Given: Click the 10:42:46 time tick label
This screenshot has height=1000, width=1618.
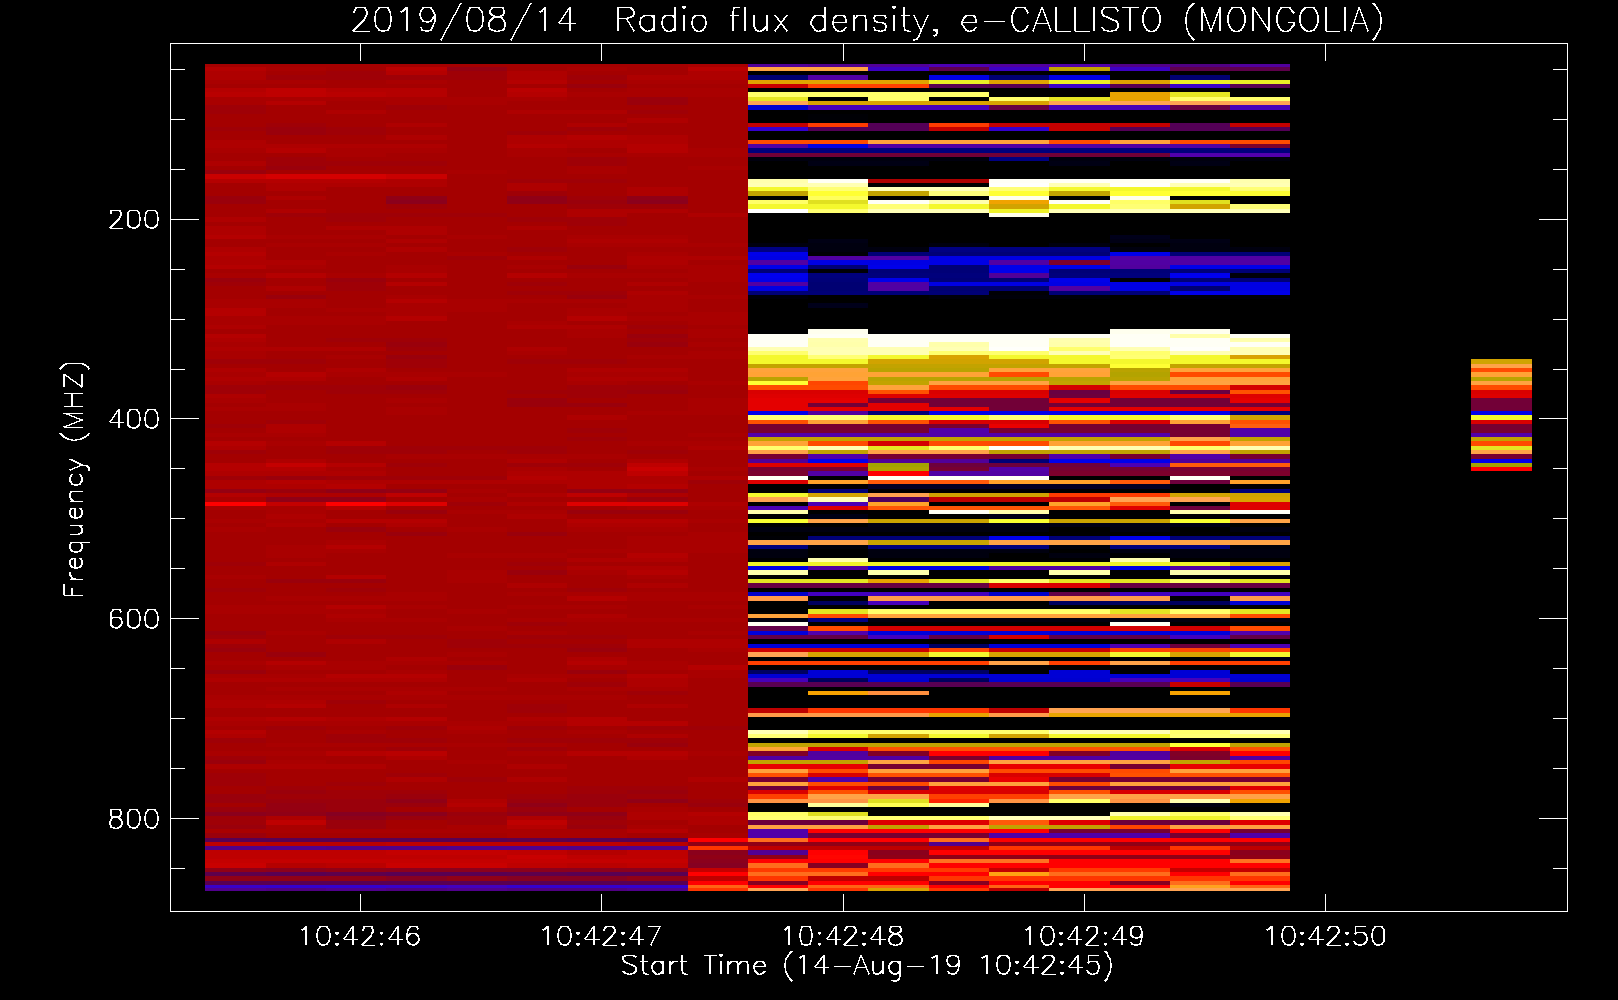Looking at the screenshot, I should (x=360, y=937).
